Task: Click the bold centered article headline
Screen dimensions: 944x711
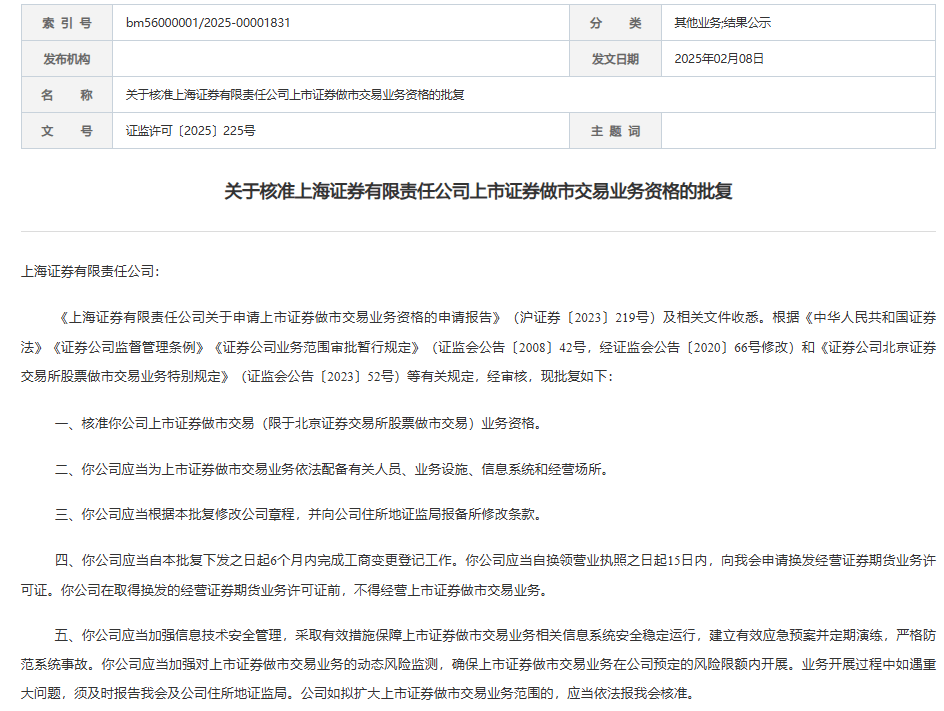Action: click(x=478, y=191)
